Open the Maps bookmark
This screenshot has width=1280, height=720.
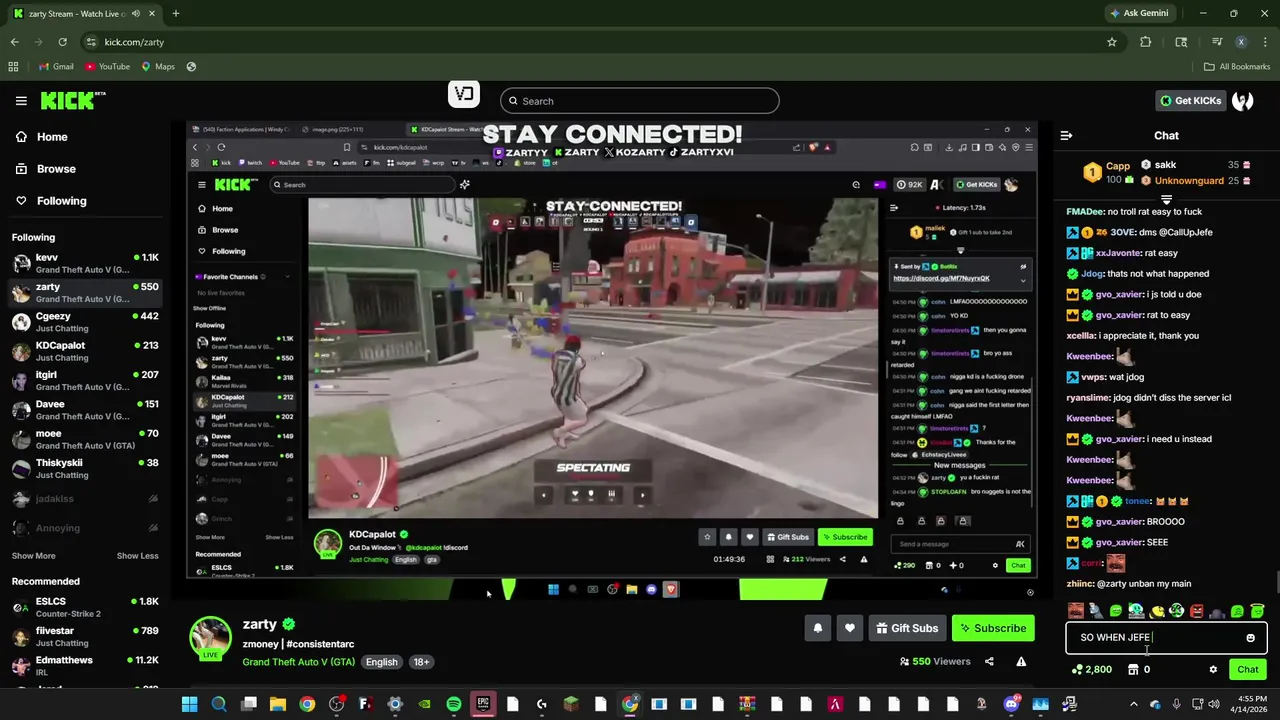coord(158,66)
